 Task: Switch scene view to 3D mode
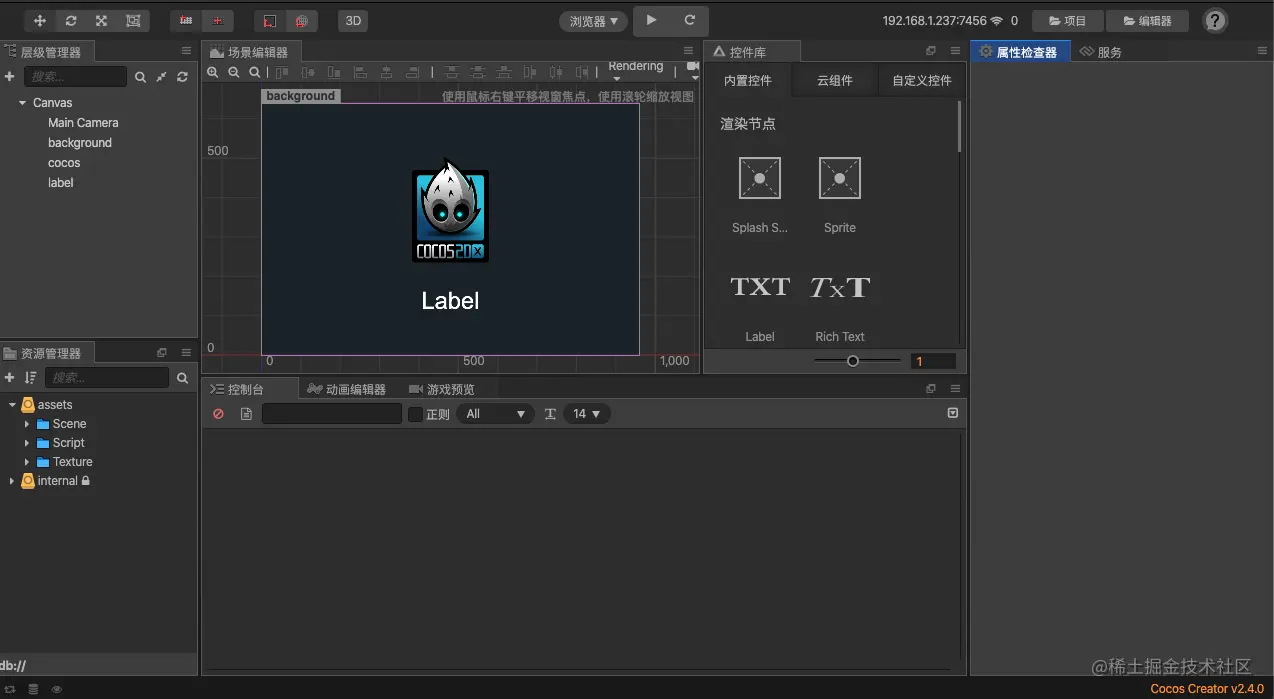pos(353,20)
